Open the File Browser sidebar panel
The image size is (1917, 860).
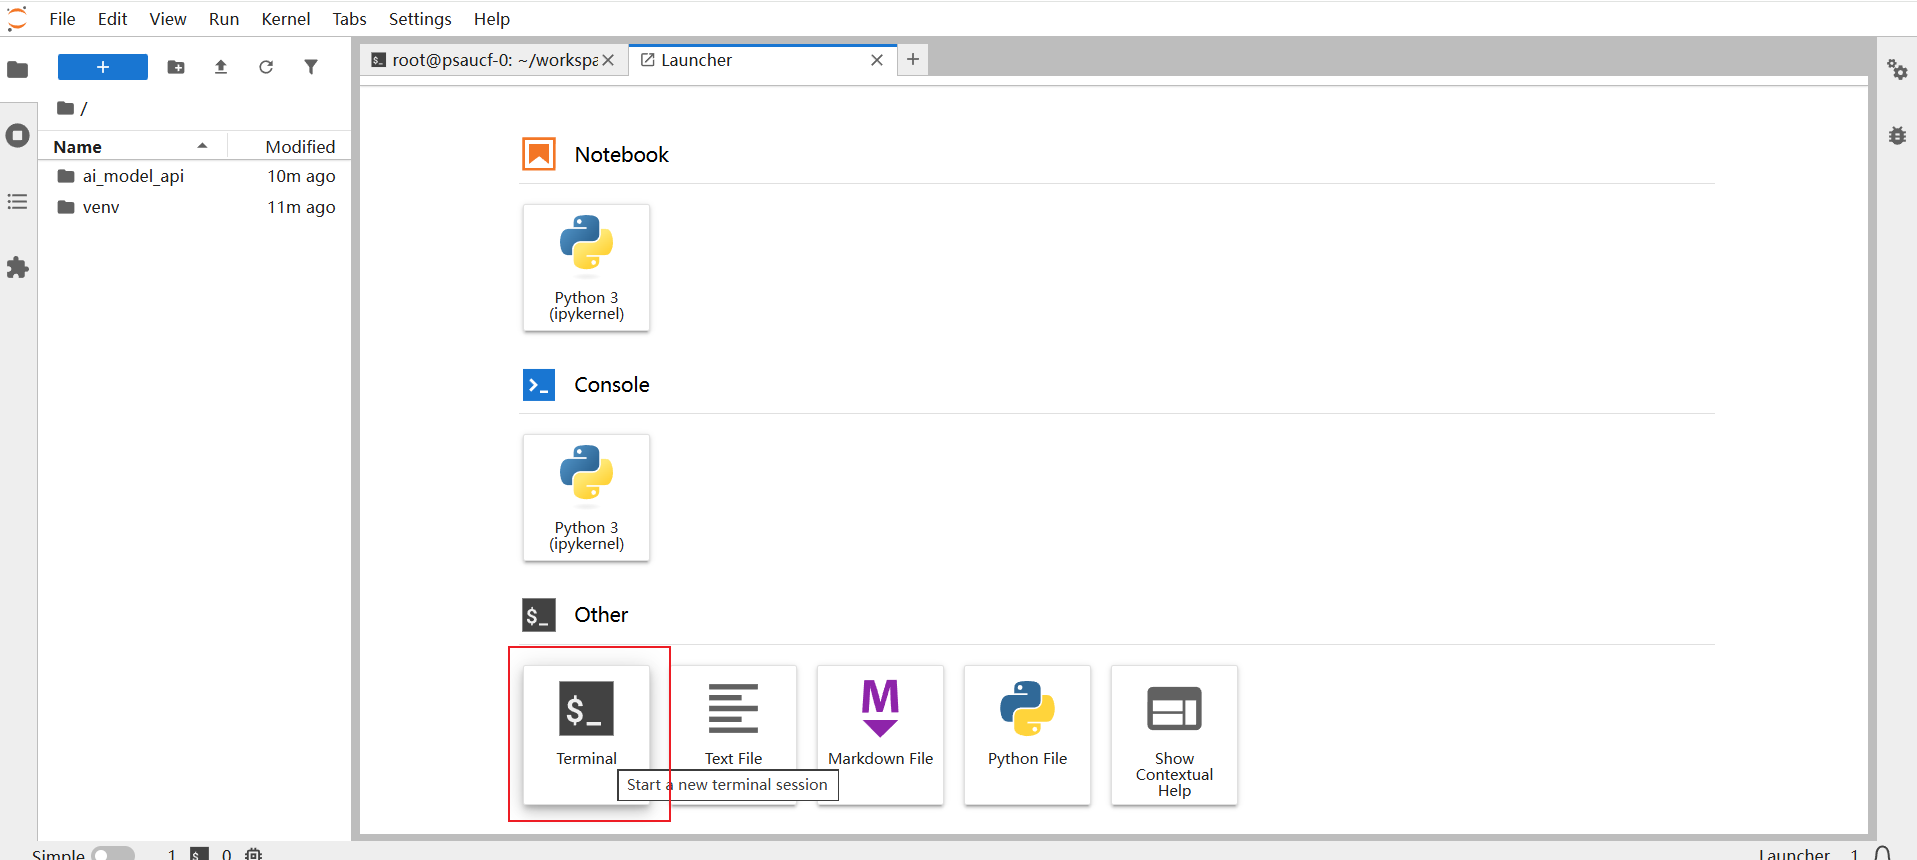point(18,69)
